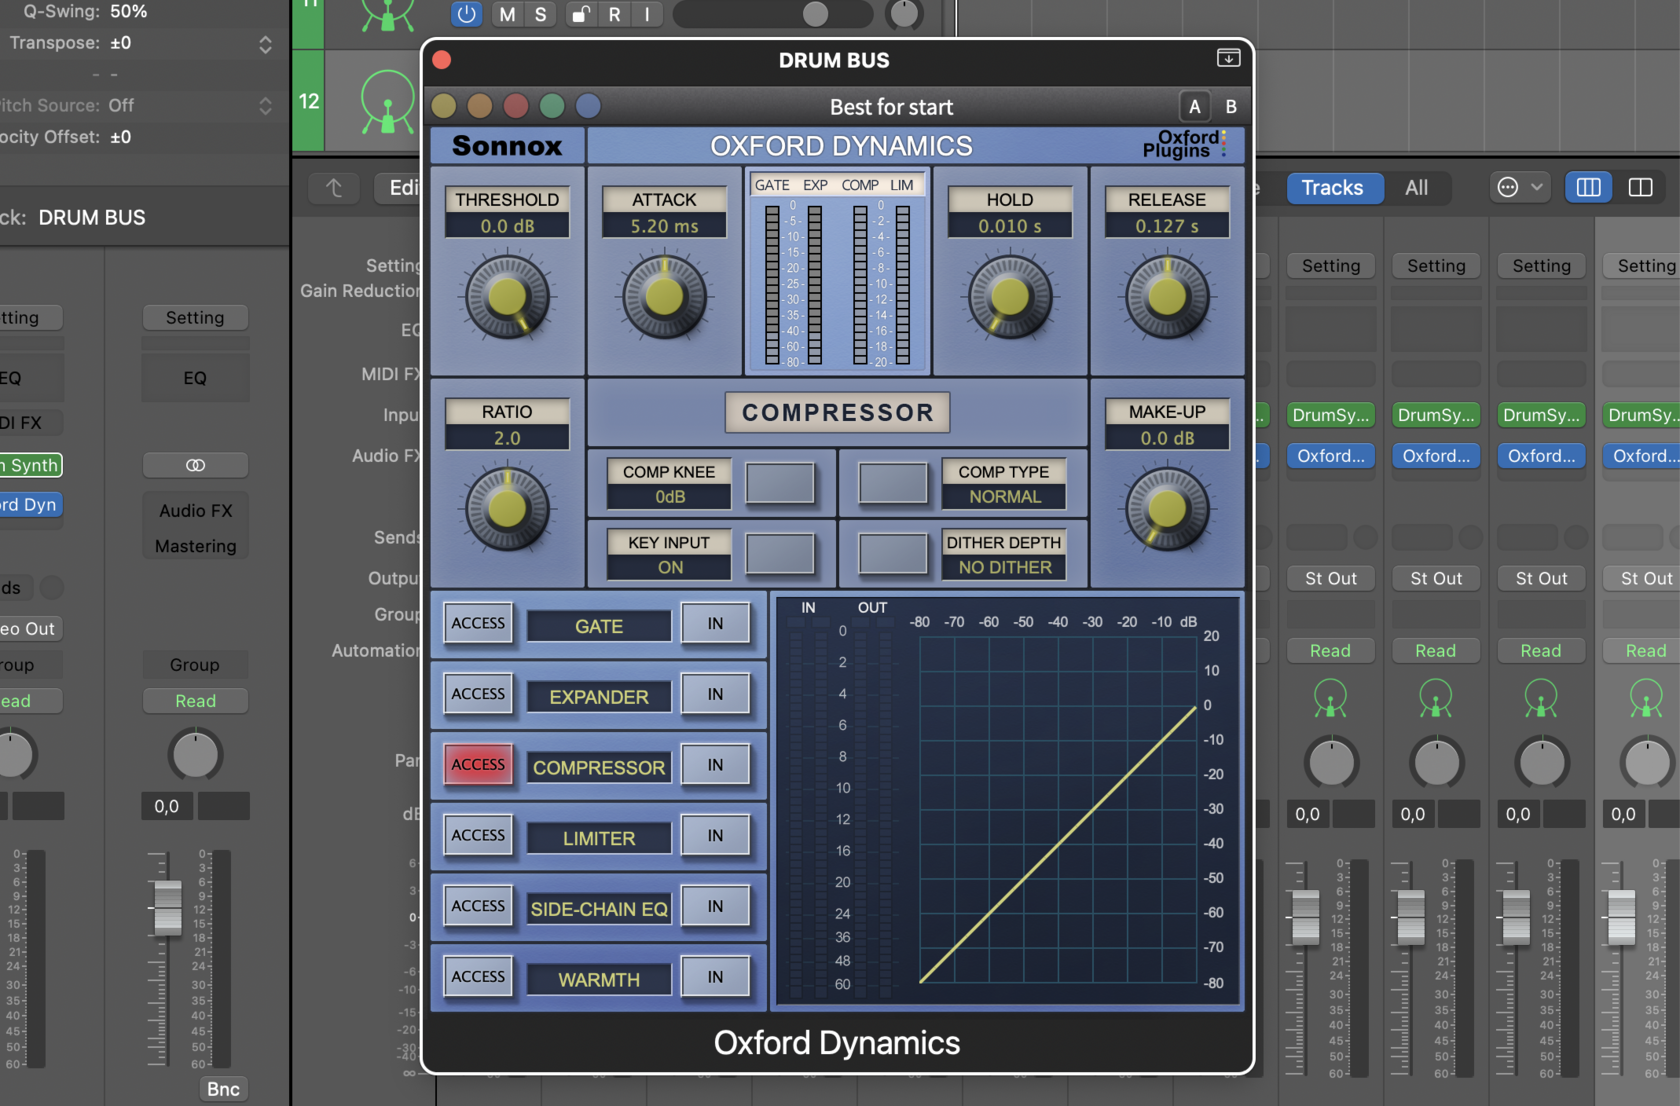Click the Attack 5.20 ms value field

pos(664,226)
